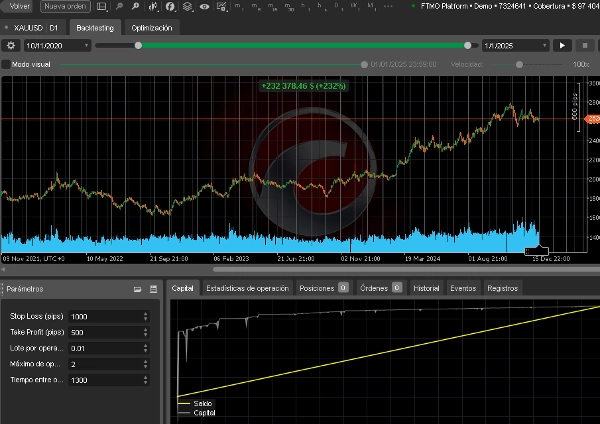Open backtesting settings gear icon
The height and width of the screenshot is (424, 600).
coord(11,45)
